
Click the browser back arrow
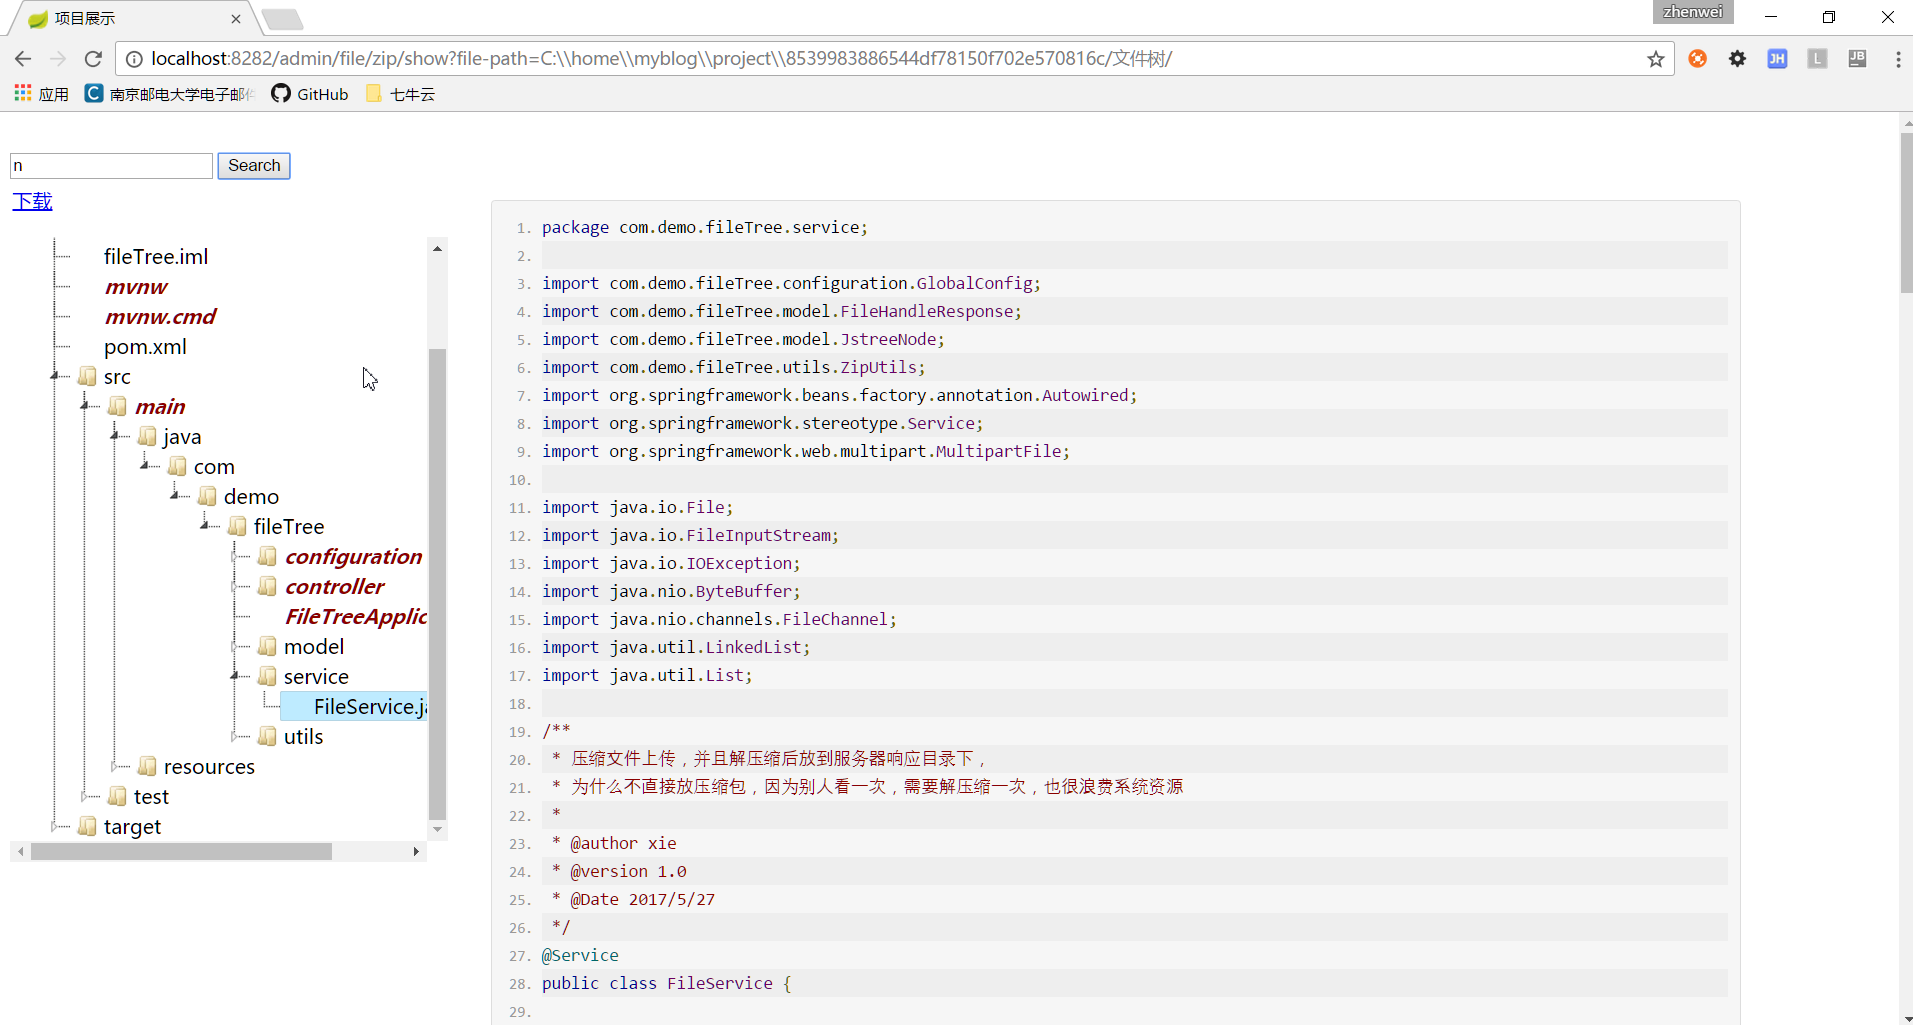point(23,59)
